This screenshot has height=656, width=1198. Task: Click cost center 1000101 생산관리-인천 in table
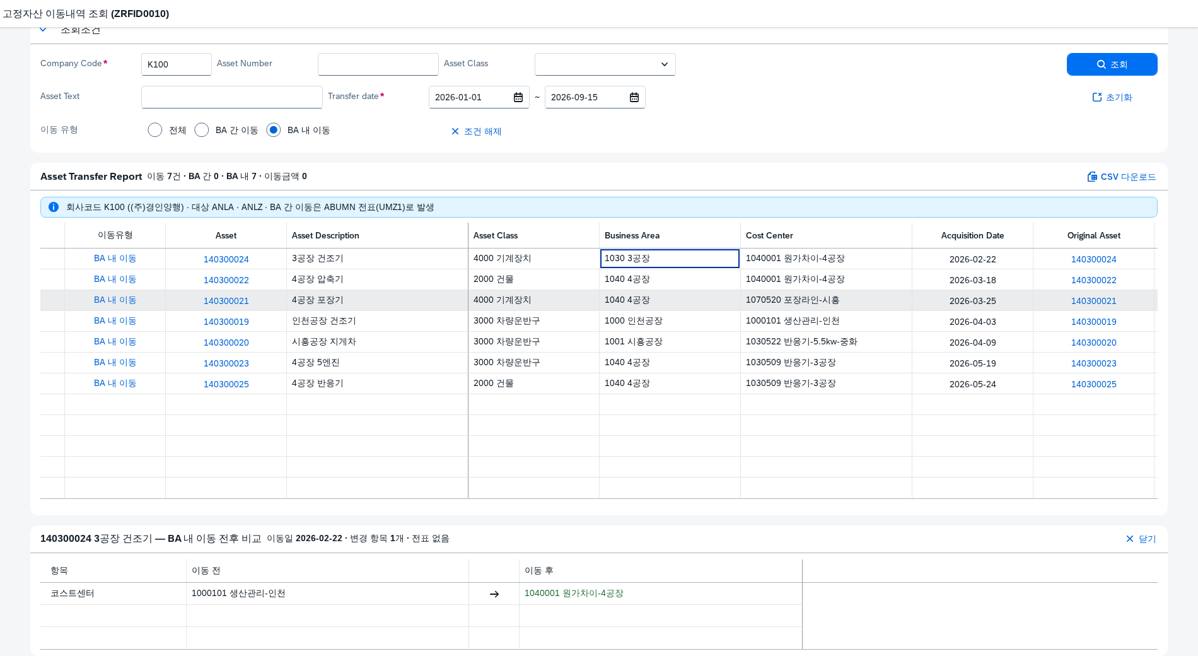pos(826,321)
